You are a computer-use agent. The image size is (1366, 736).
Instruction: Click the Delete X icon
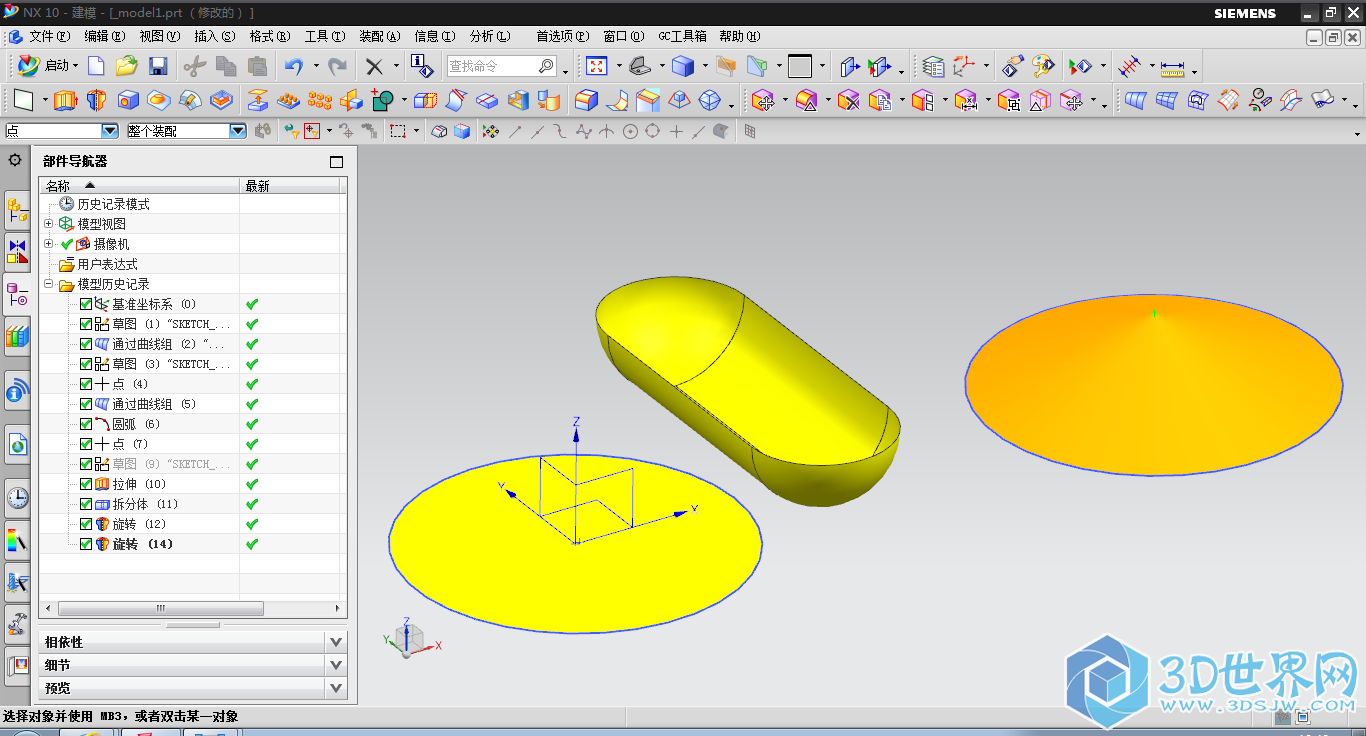374,66
